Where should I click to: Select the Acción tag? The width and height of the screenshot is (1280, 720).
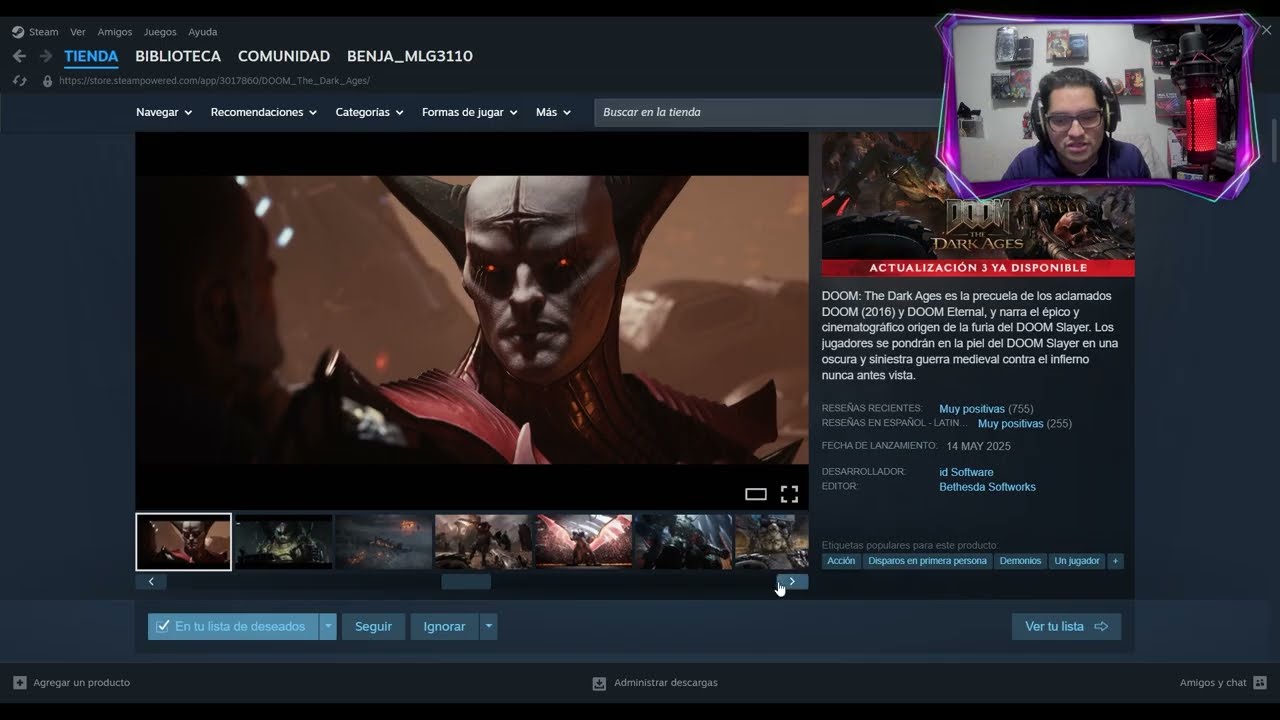coord(841,561)
